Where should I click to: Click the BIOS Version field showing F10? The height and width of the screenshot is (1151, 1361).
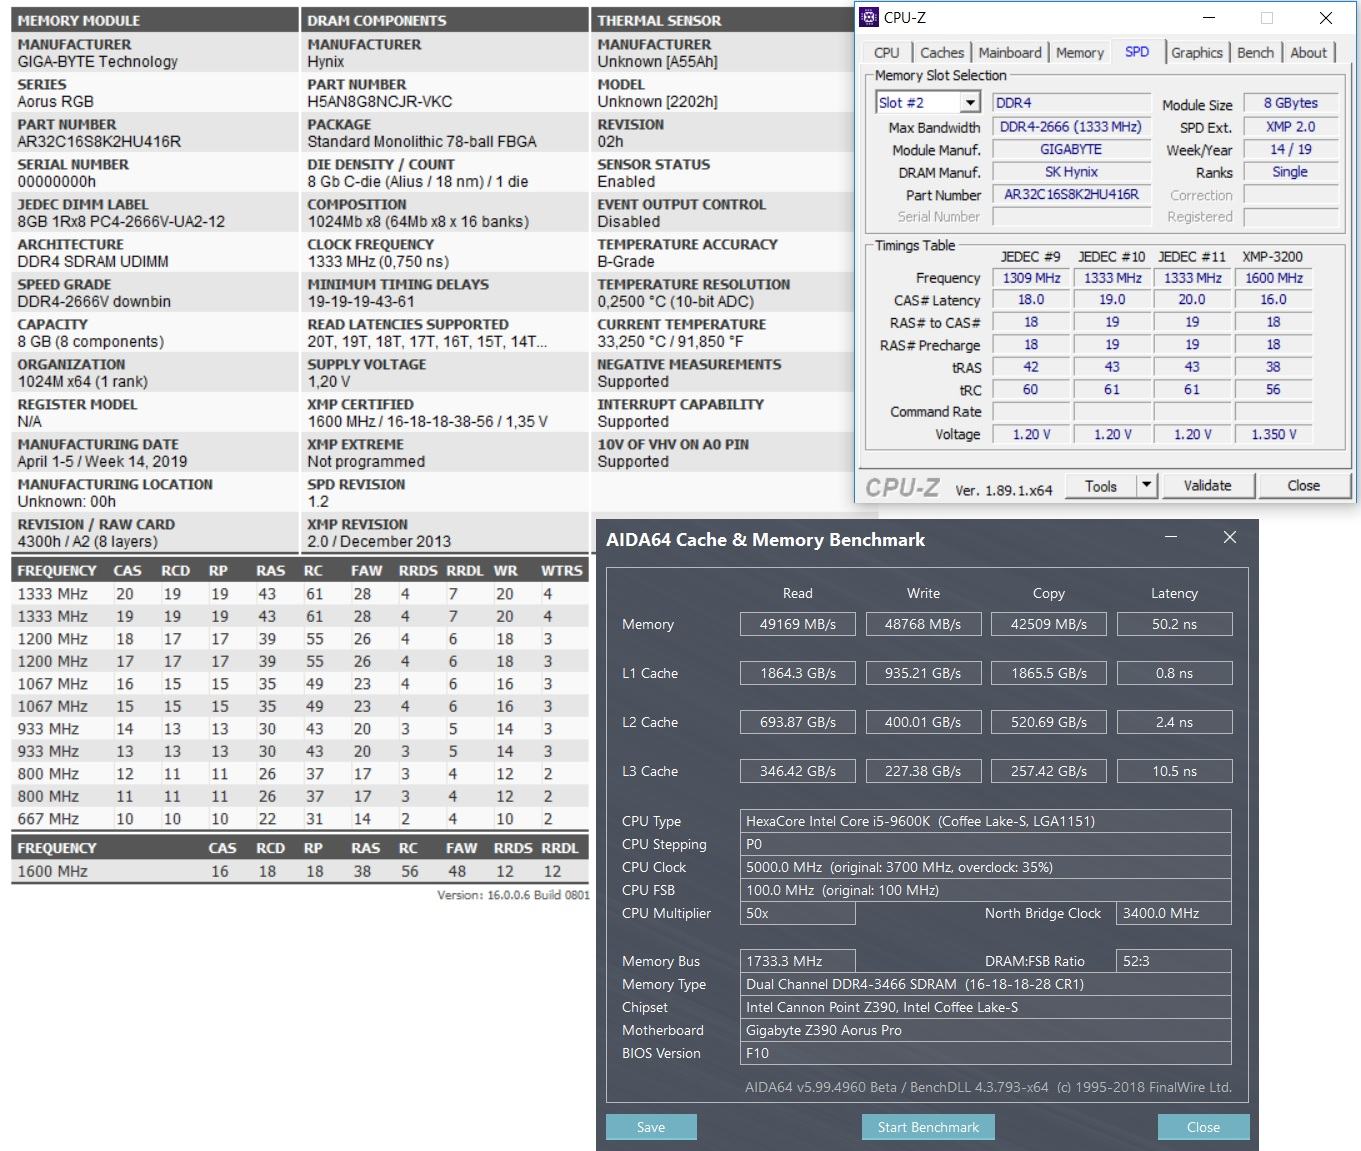[985, 1053]
